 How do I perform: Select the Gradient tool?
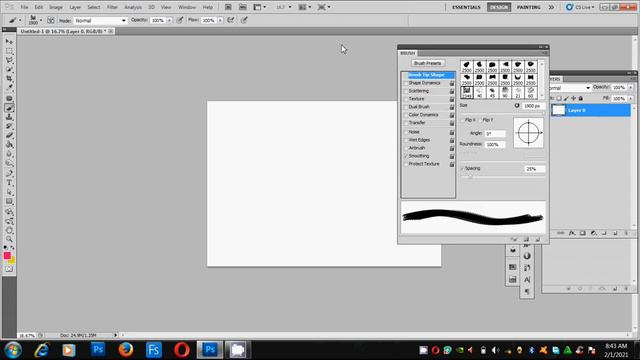(9, 144)
